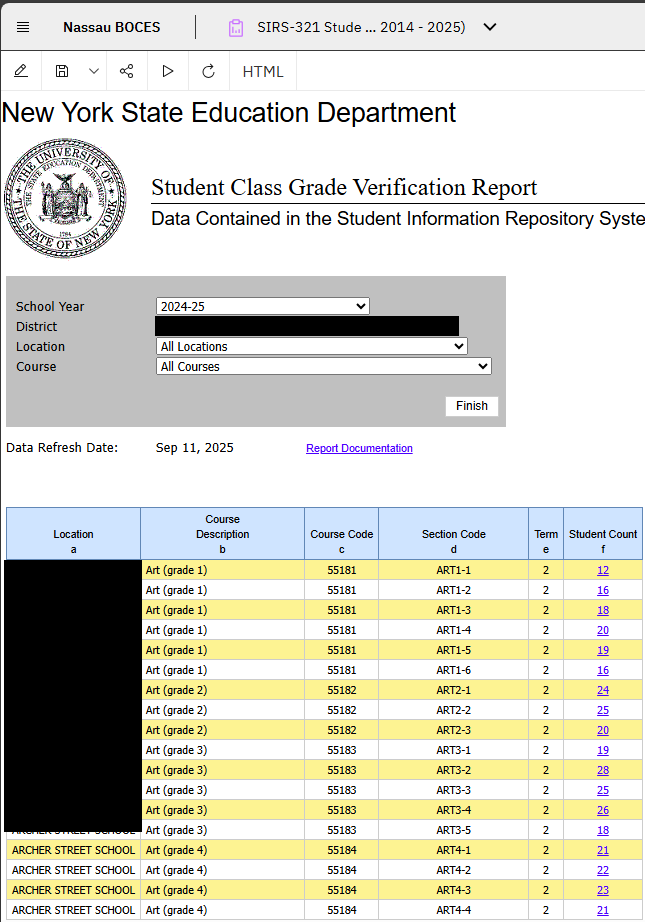Click student count 24 for ART2-1
Viewport: 645px width, 922px height.
click(603, 690)
